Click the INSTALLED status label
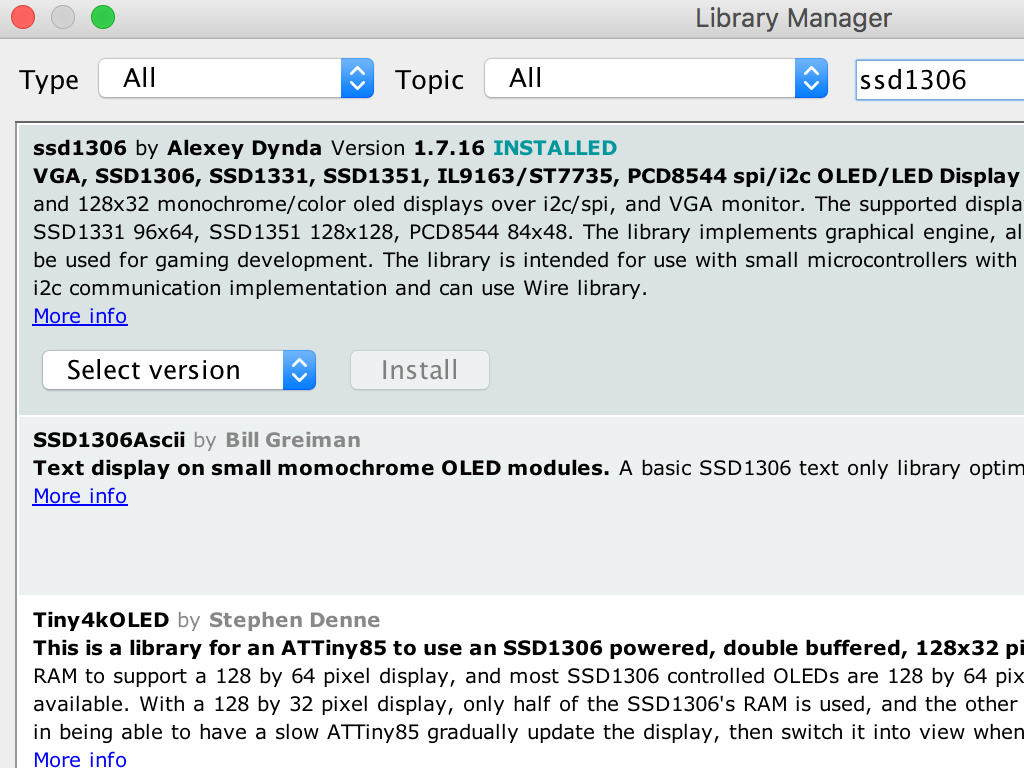The height and width of the screenshot is (768, 1024). point(554,148)
